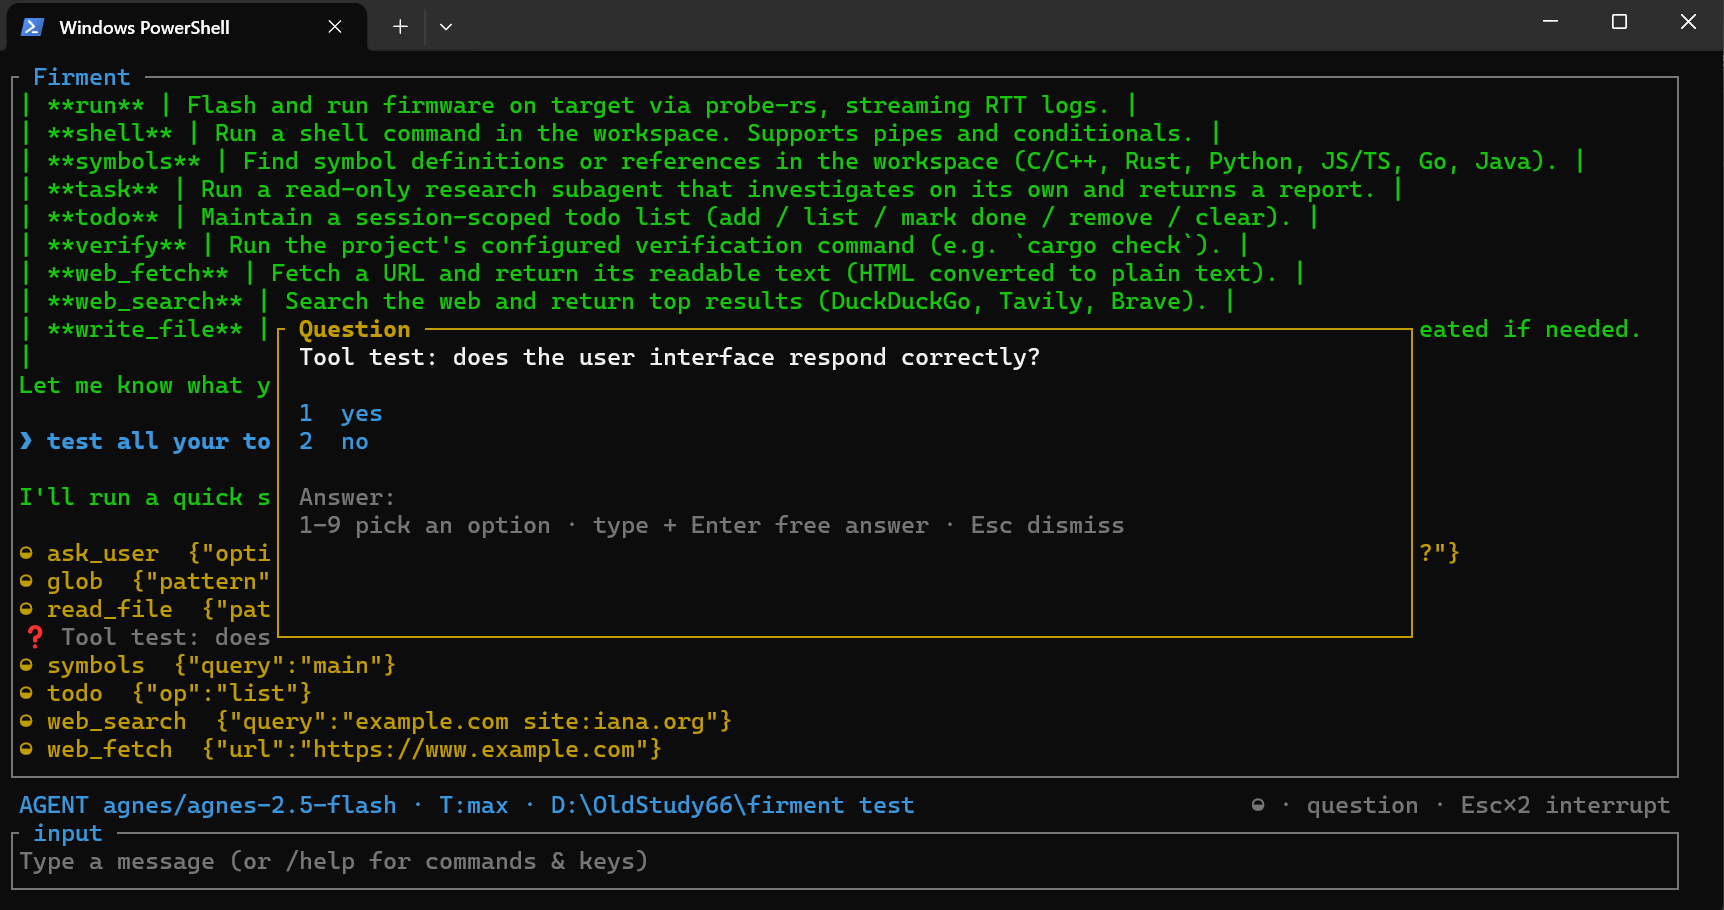Screen dimensions: 1724x910
Task: Click the web_fetch tool call bullet icon
Action: [26, 749]
